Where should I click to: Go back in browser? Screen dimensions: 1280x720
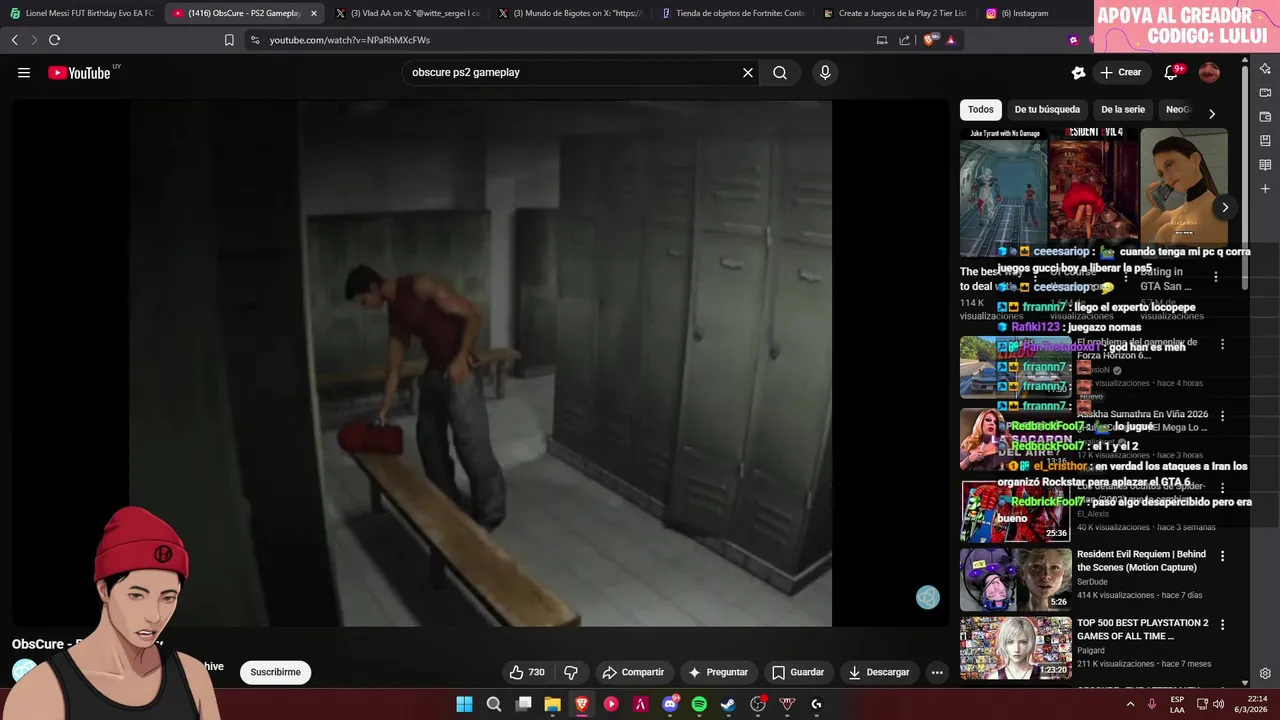[x=14, y=40]
